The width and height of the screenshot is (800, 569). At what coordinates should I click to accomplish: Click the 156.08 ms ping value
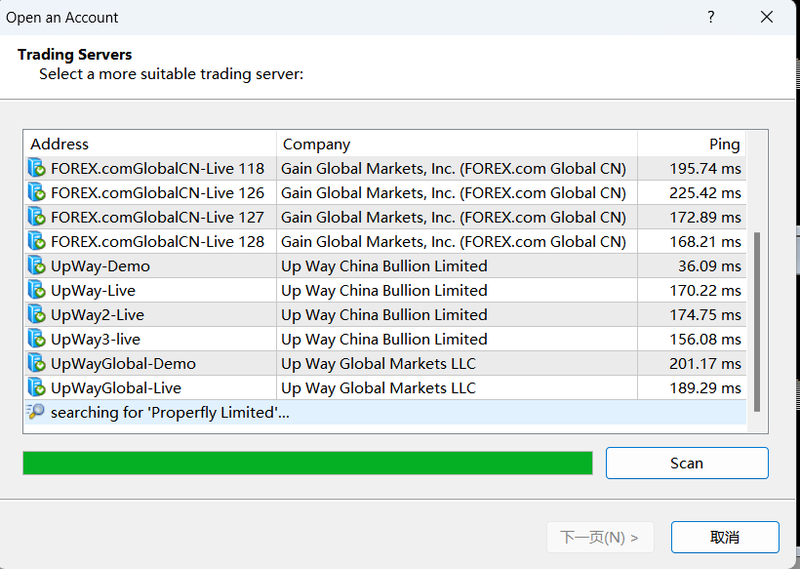point(705,339)
